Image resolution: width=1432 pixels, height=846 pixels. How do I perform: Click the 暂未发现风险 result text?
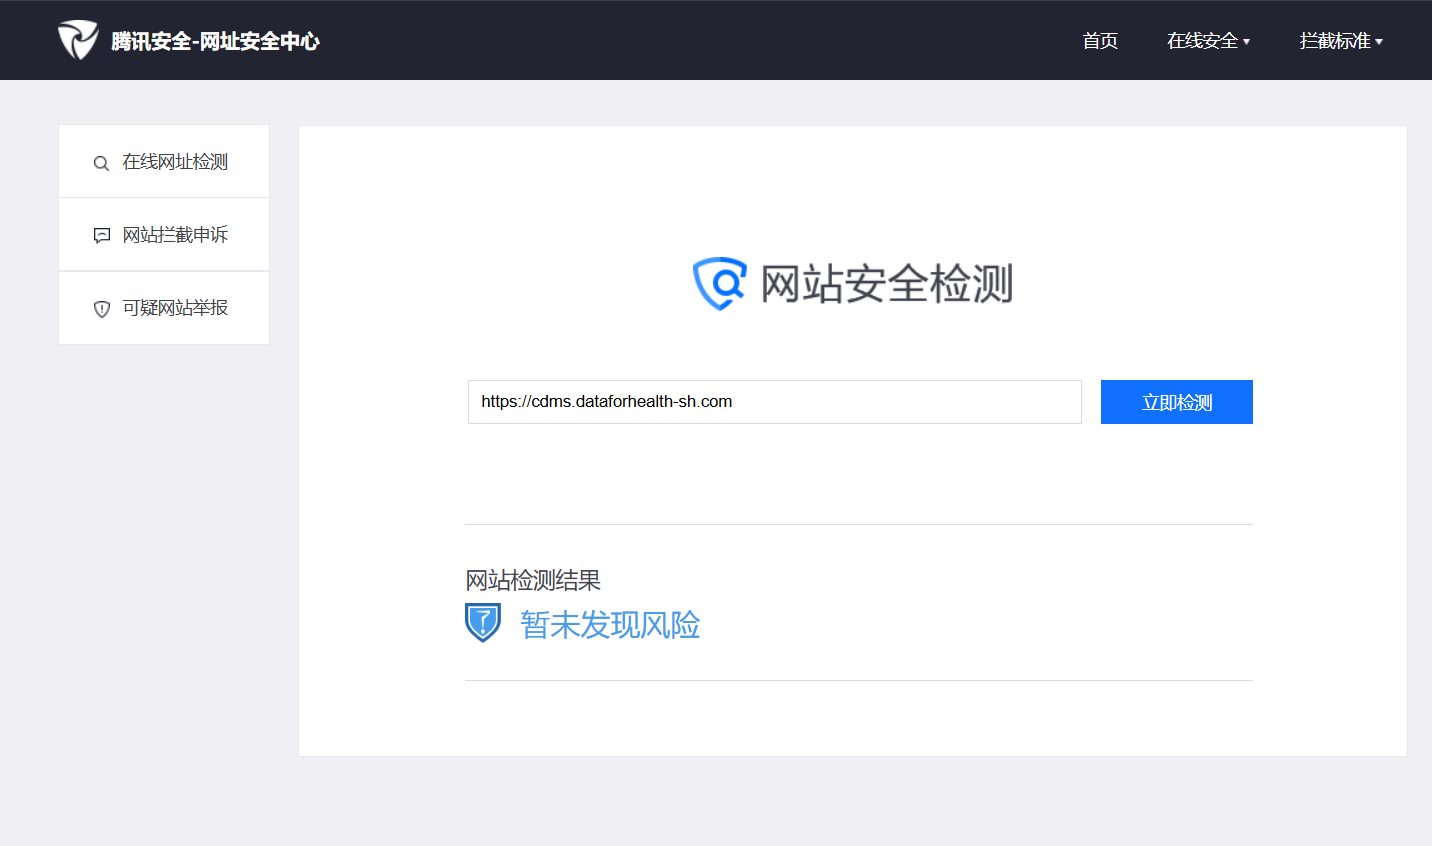coord(610,625)
